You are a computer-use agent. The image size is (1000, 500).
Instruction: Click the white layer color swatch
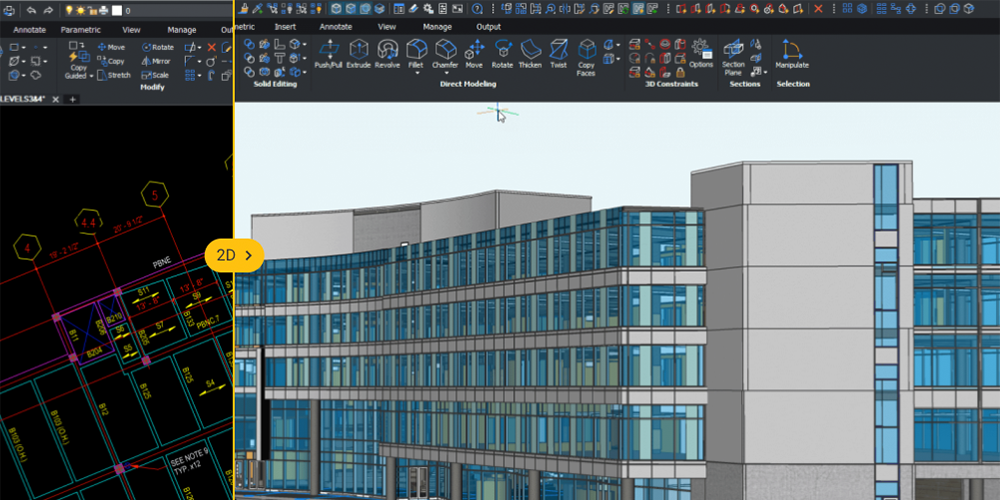[x=117, y=10]
